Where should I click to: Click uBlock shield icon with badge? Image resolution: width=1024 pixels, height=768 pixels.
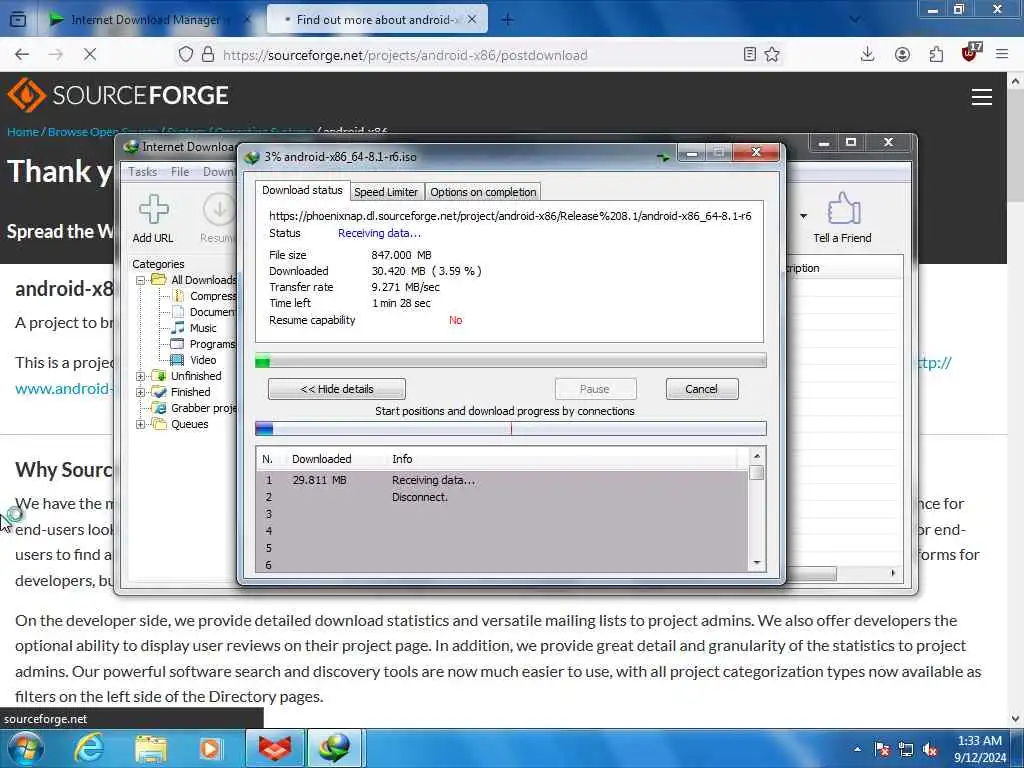970,53
